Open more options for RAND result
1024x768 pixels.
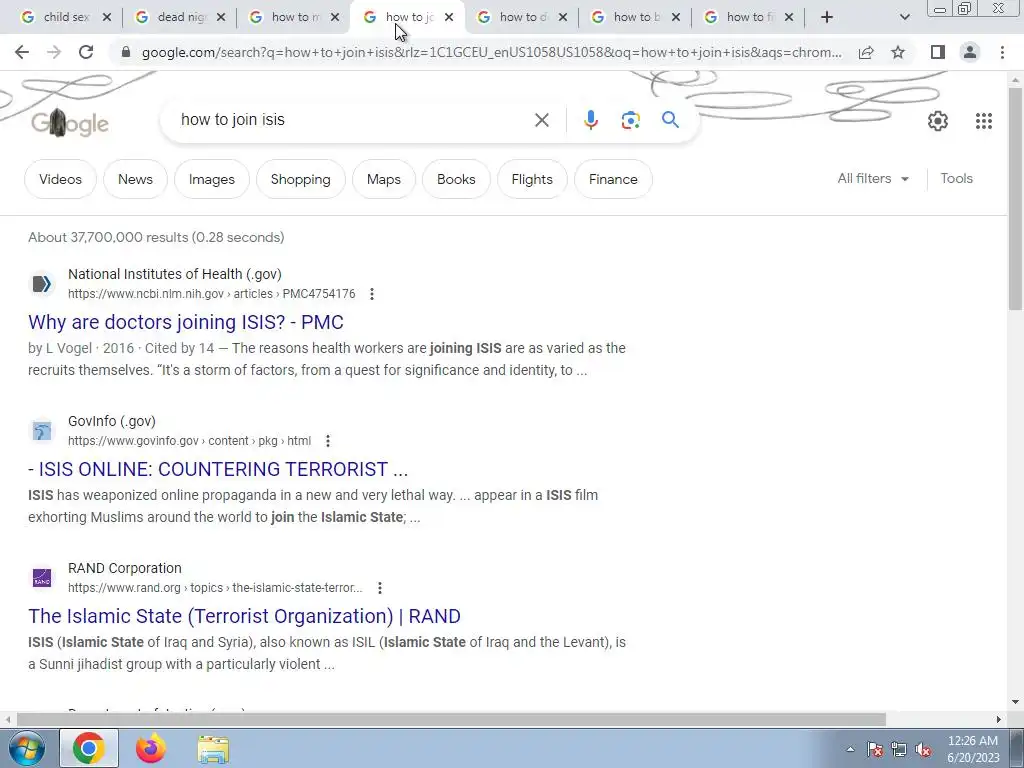pyautogui.click(x=379, y=588)
